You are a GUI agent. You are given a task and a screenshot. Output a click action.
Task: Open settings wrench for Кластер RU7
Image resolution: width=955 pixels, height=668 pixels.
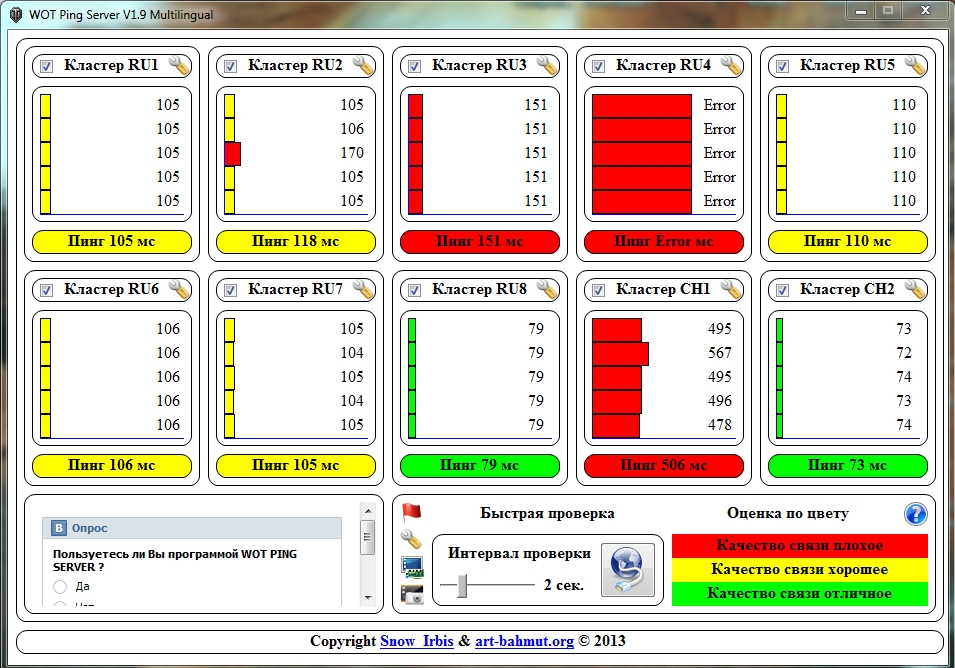[363, 289]
